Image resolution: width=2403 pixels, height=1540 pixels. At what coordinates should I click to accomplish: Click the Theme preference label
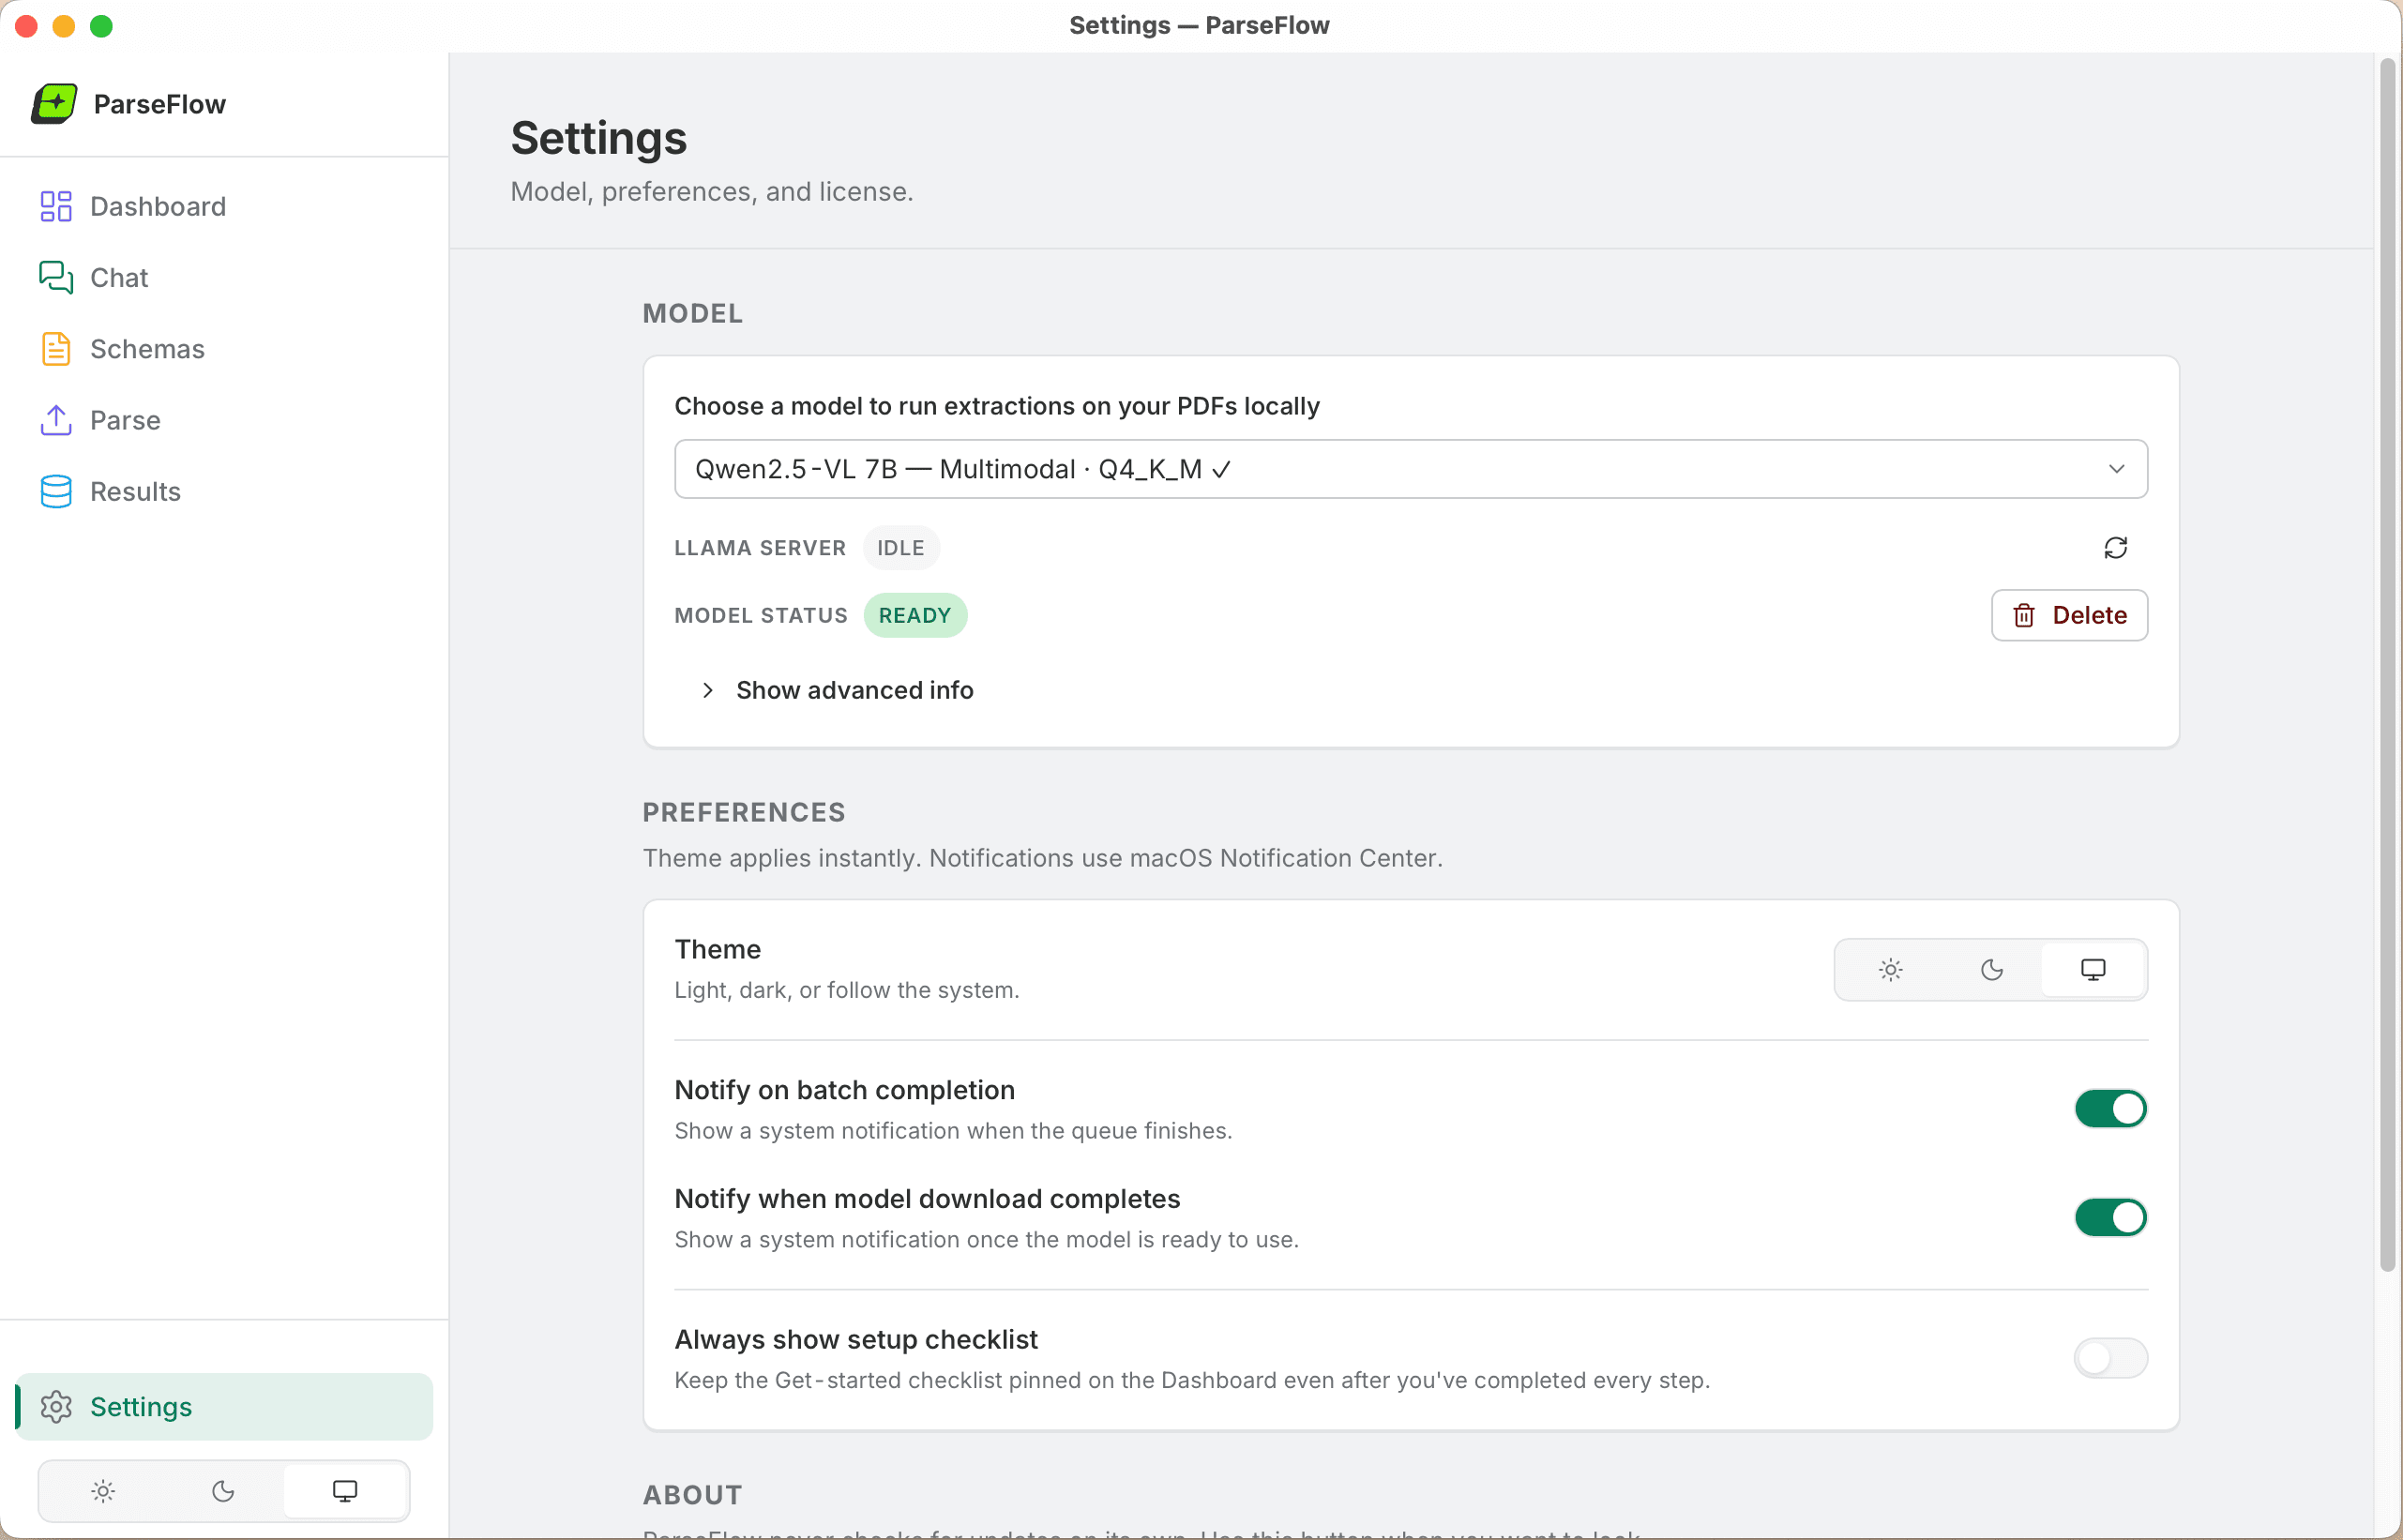pos(717,949)
